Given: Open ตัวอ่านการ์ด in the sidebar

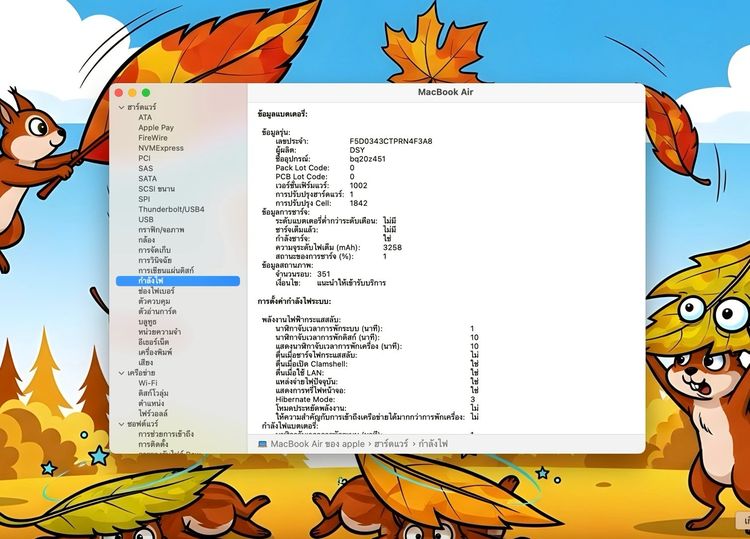Looking at the screenshot, I should pyautogui.click(x=157, y=311).
